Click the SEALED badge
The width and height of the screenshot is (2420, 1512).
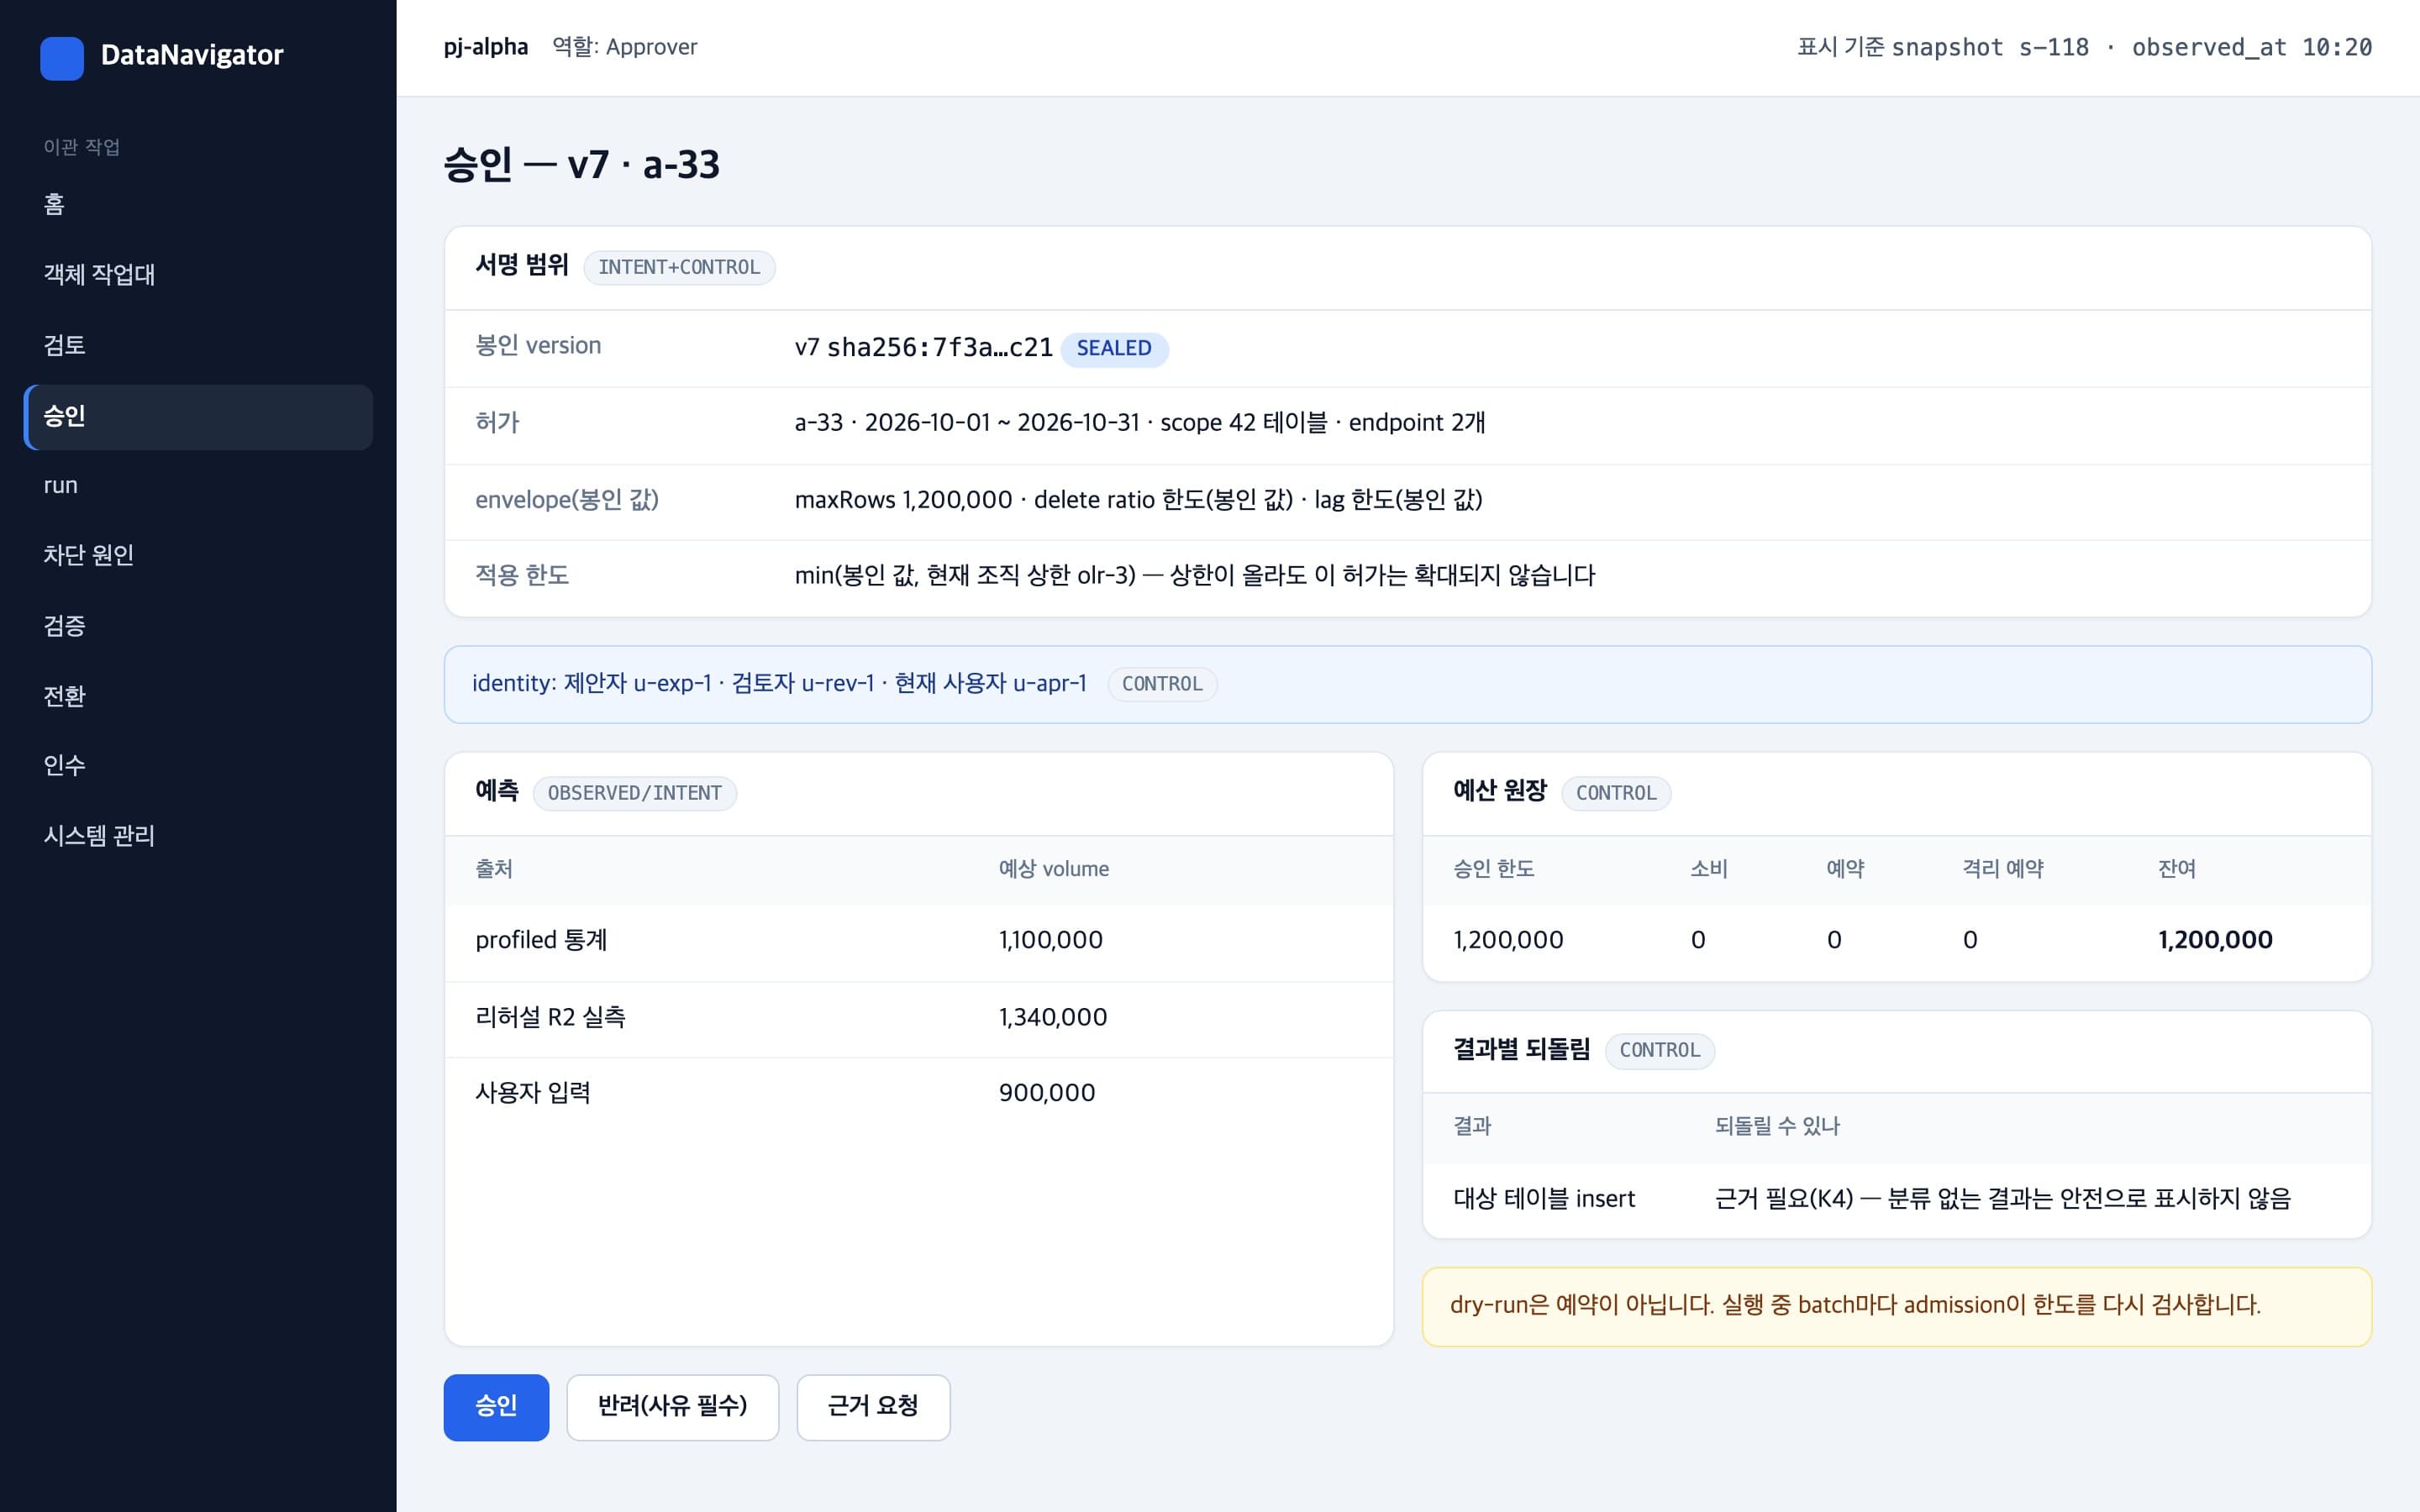1114,349
